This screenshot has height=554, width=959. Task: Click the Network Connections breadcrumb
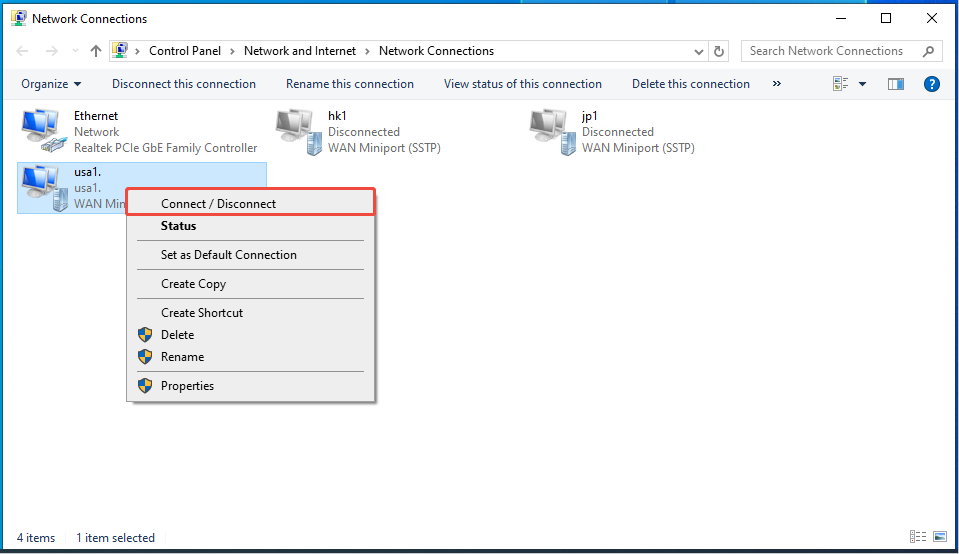pos(436,51)
